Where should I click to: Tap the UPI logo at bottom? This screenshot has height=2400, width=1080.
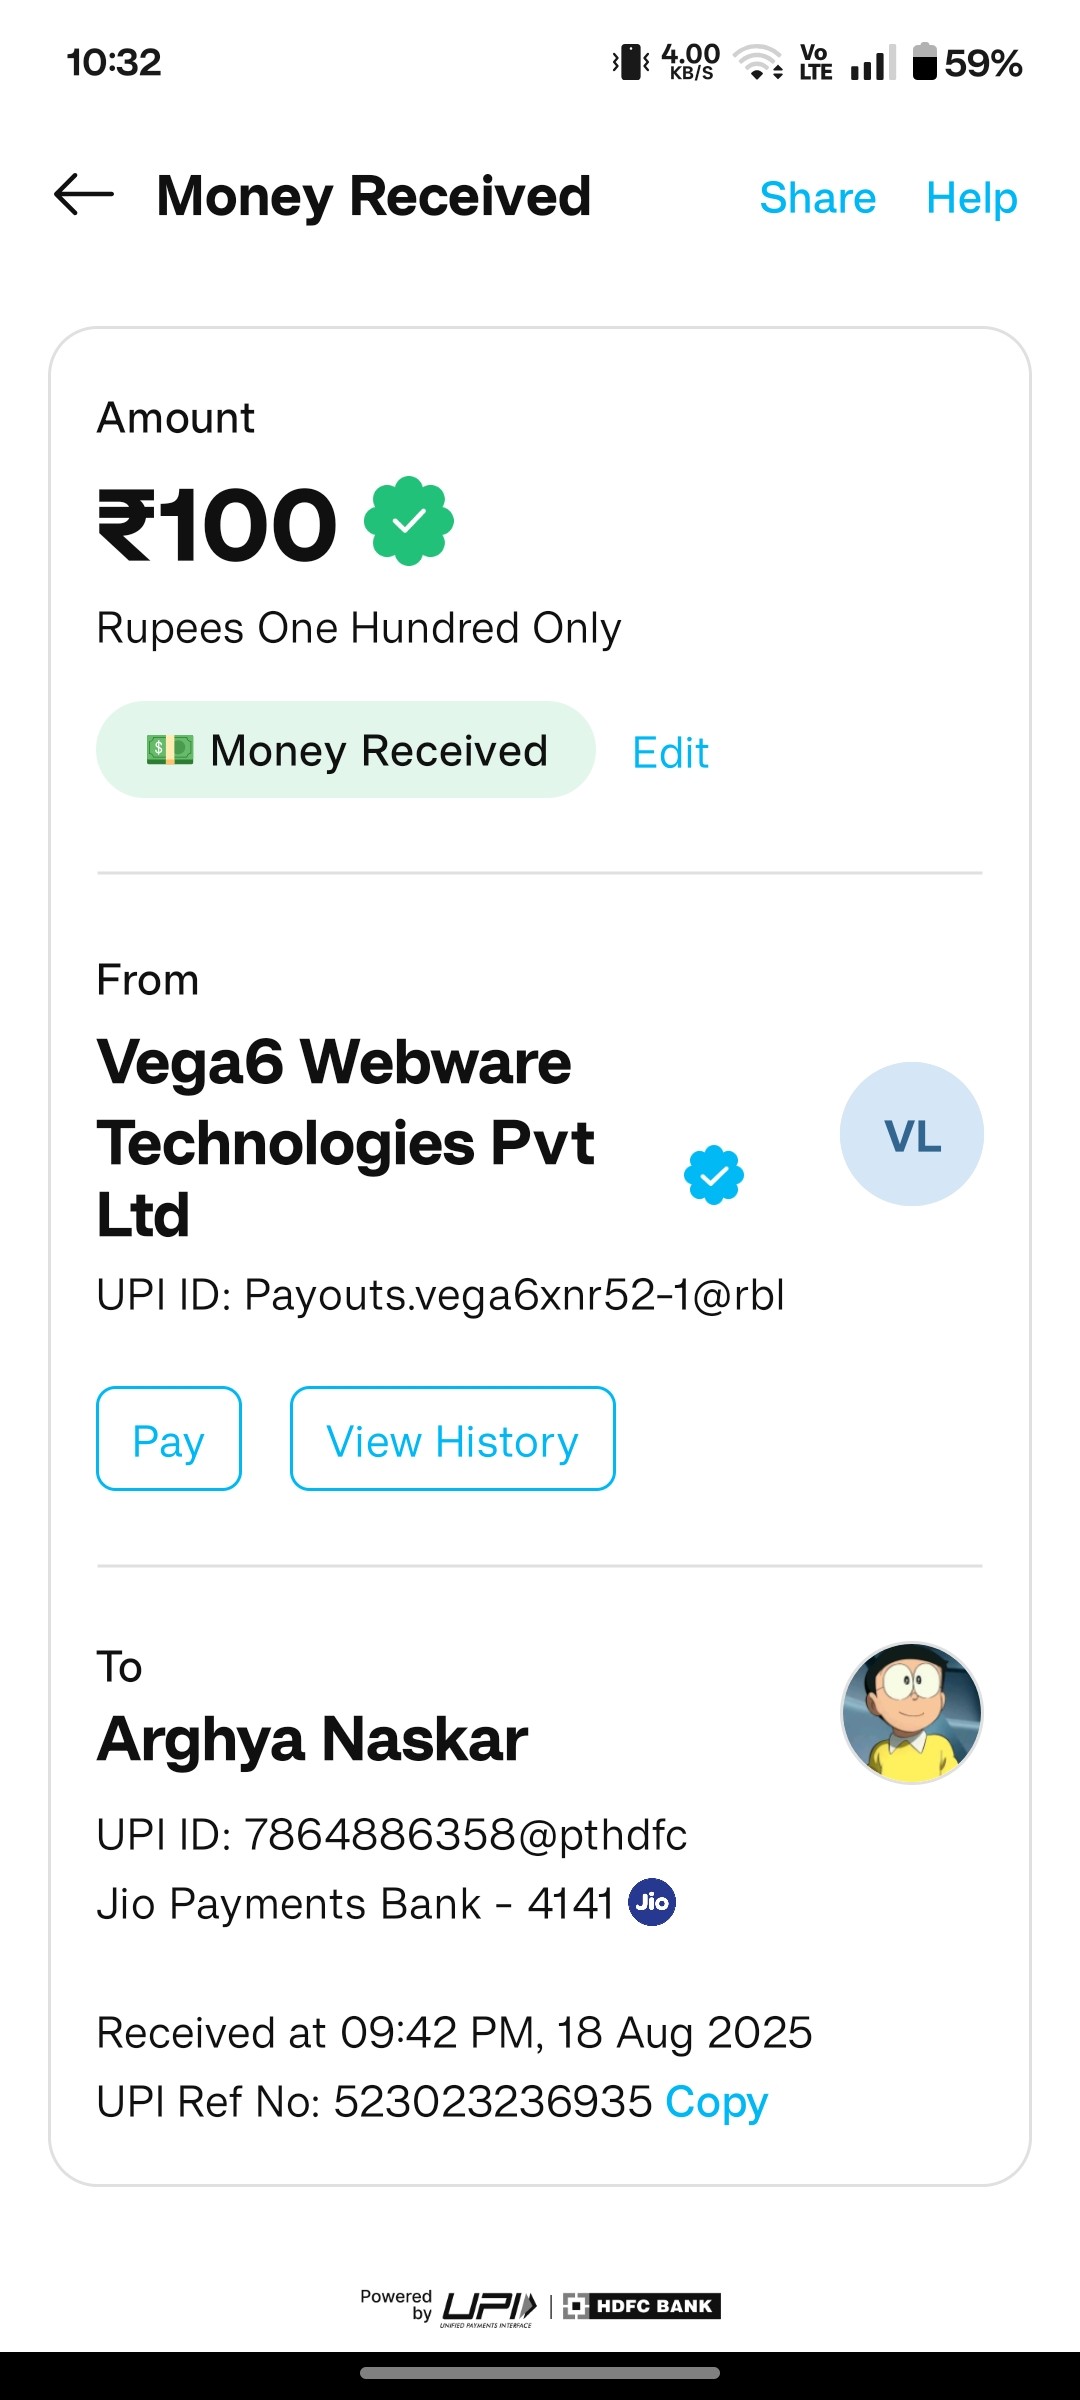point(489,2306)
